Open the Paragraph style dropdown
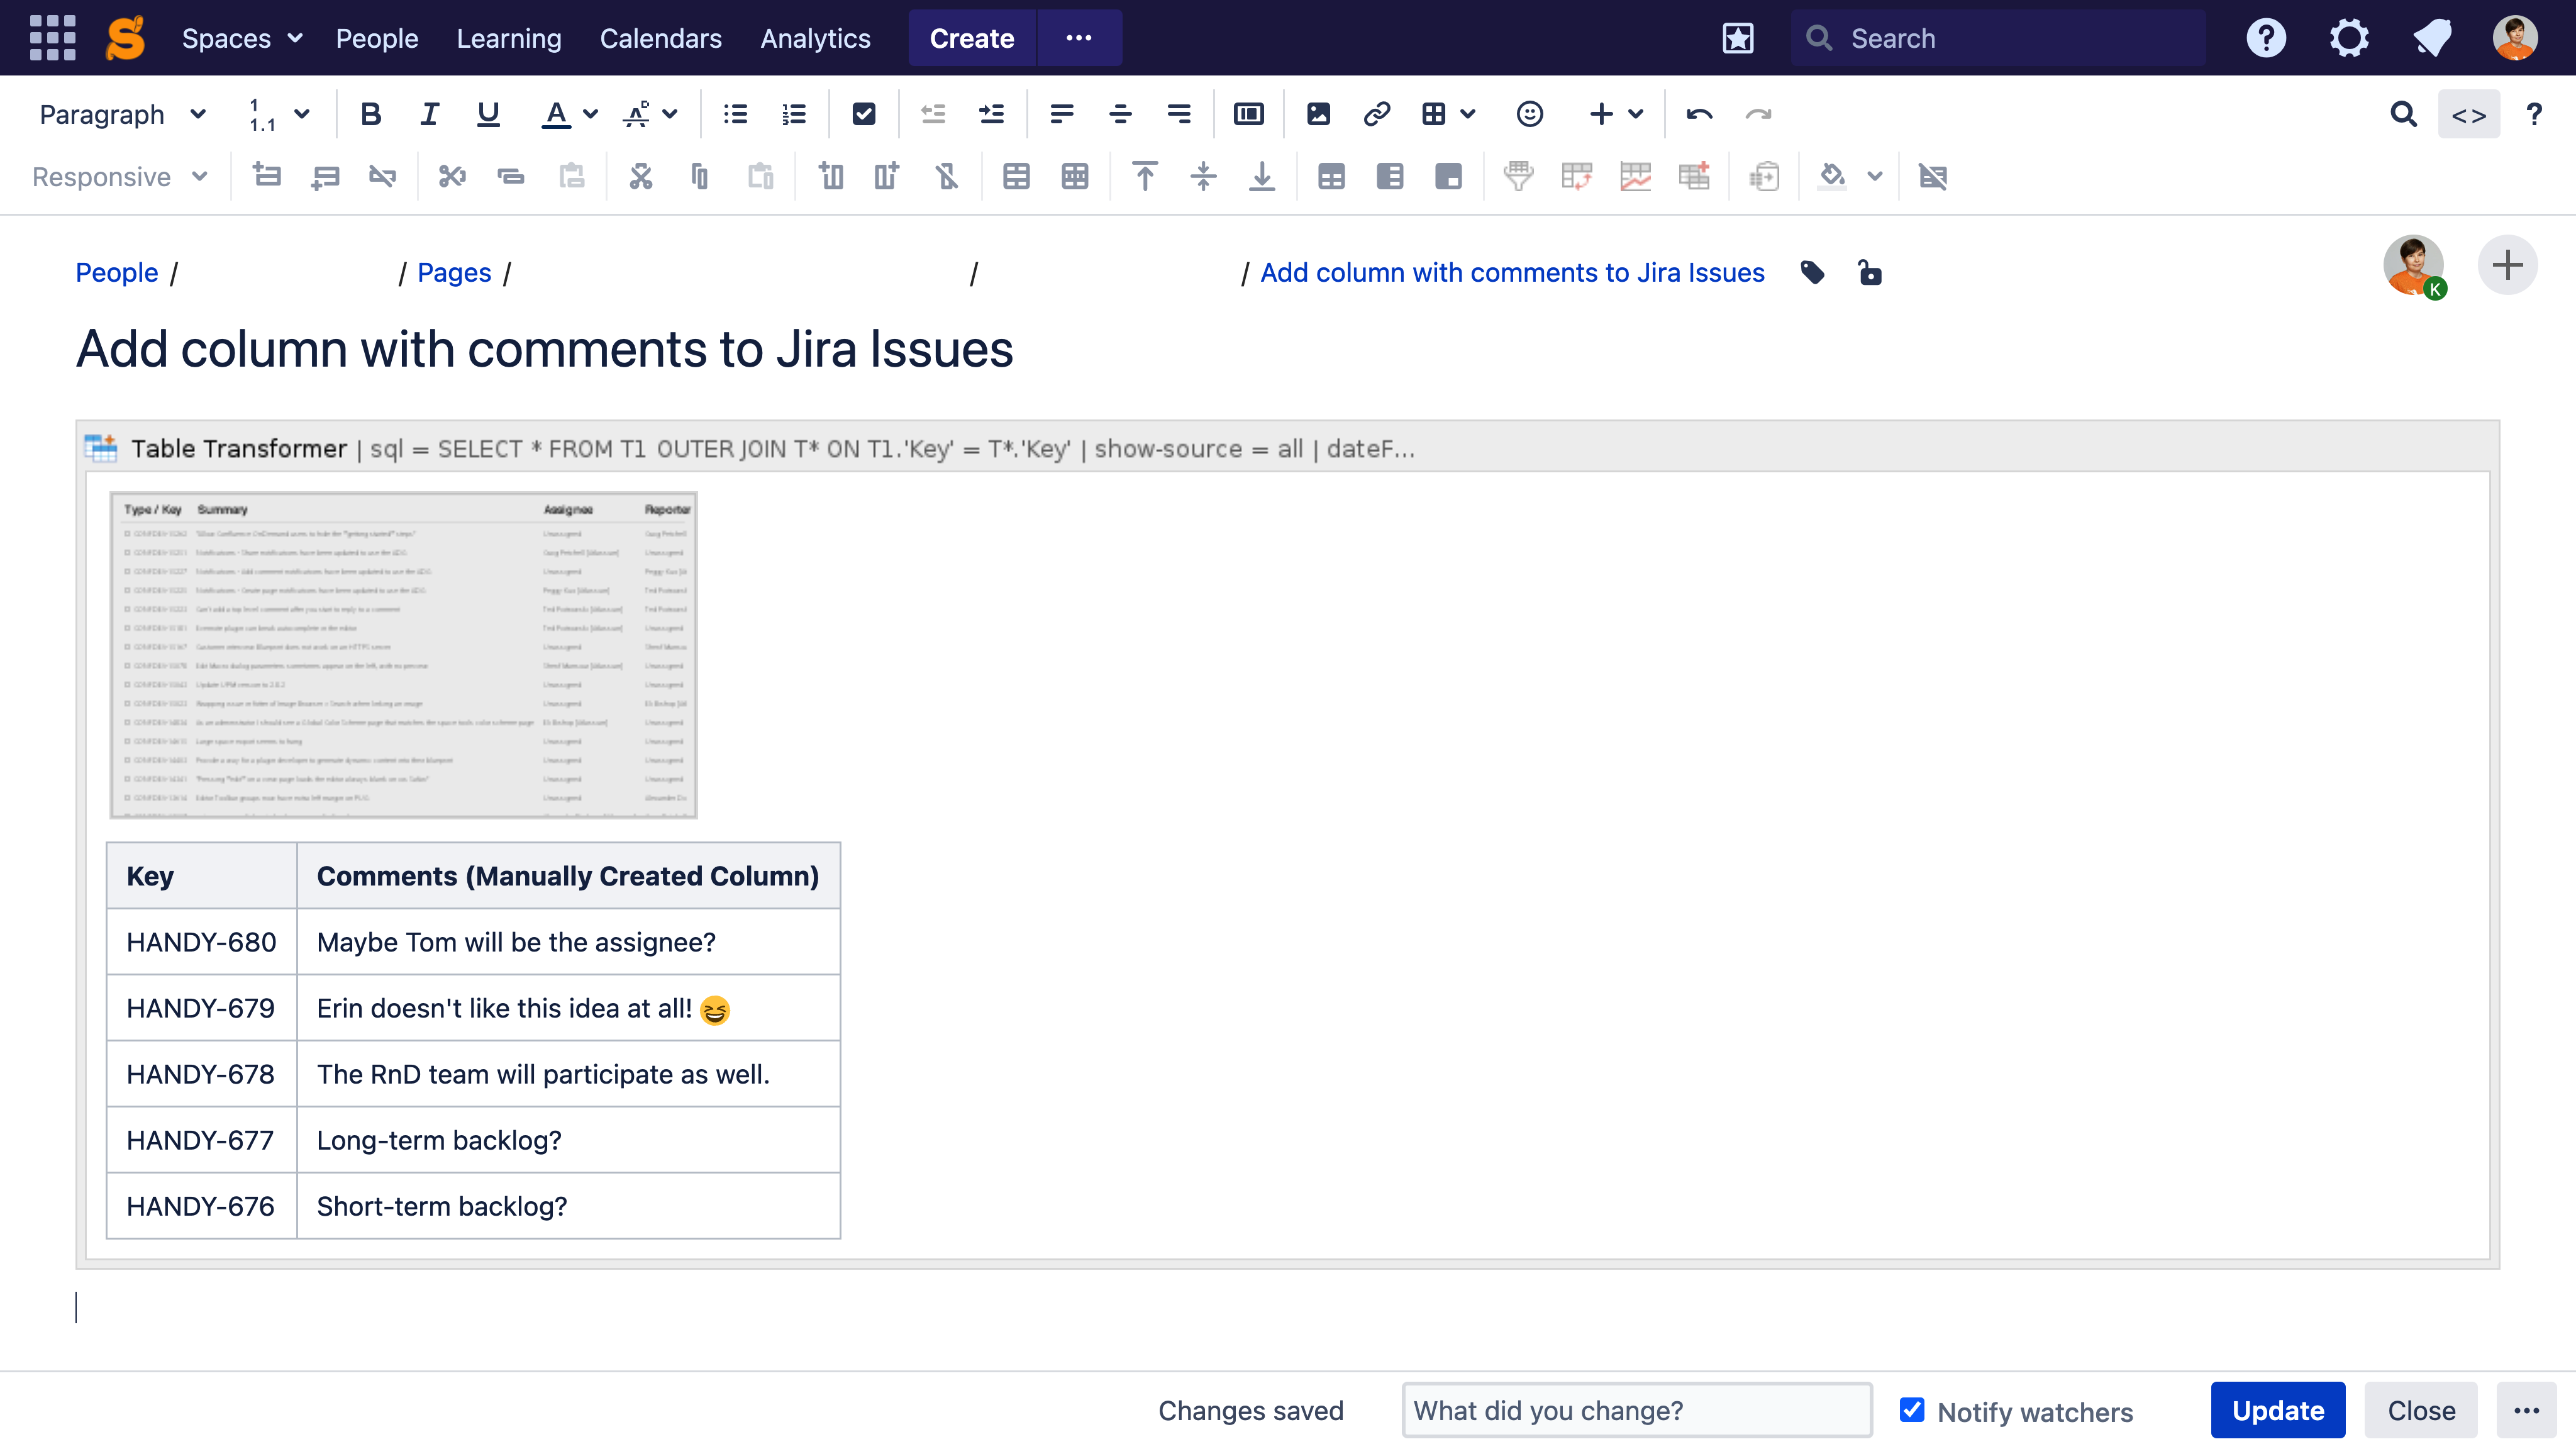 (122, 114)
